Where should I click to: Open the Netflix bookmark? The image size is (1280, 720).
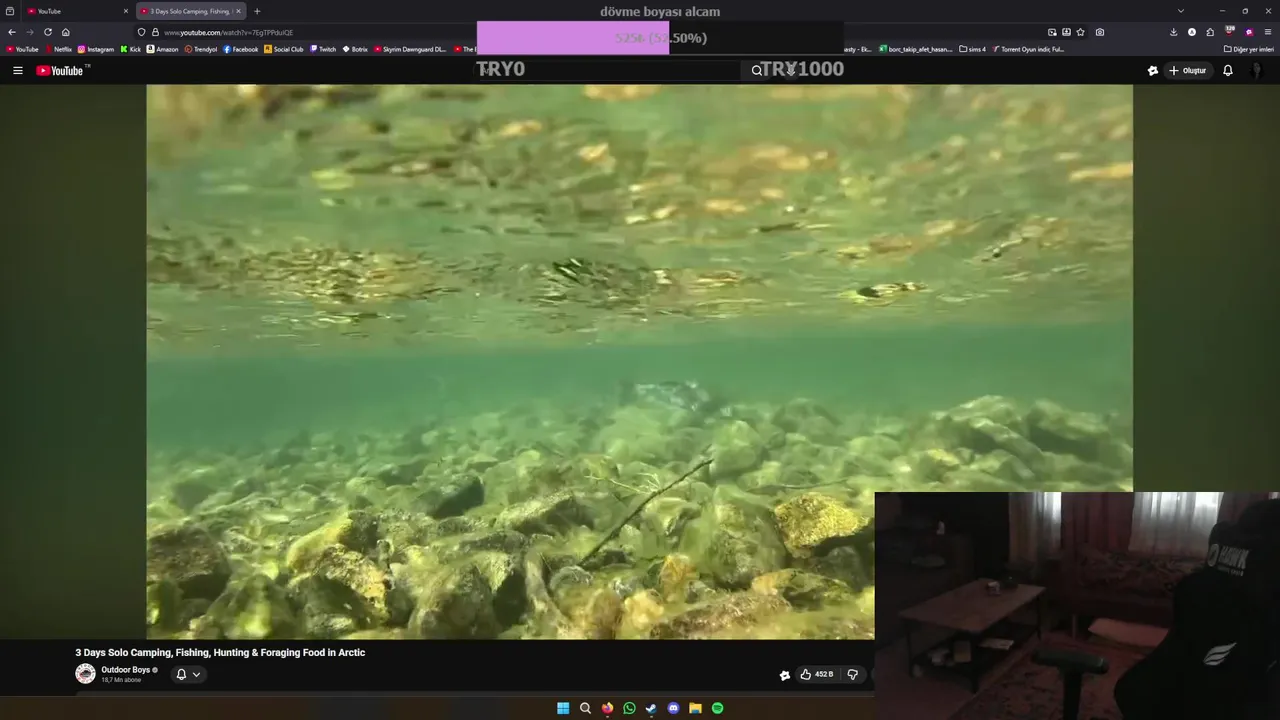pos(58,49)
